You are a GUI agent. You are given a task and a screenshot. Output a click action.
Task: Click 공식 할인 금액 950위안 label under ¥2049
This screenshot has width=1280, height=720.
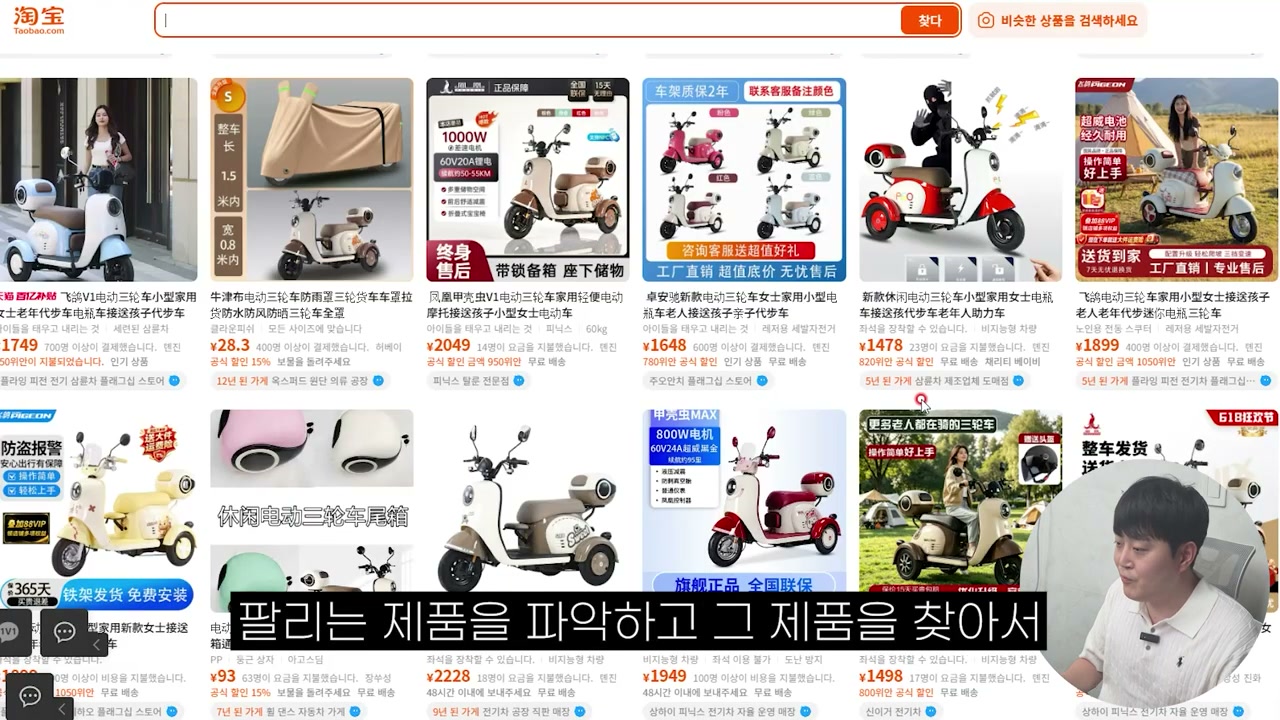pos(474,362)
